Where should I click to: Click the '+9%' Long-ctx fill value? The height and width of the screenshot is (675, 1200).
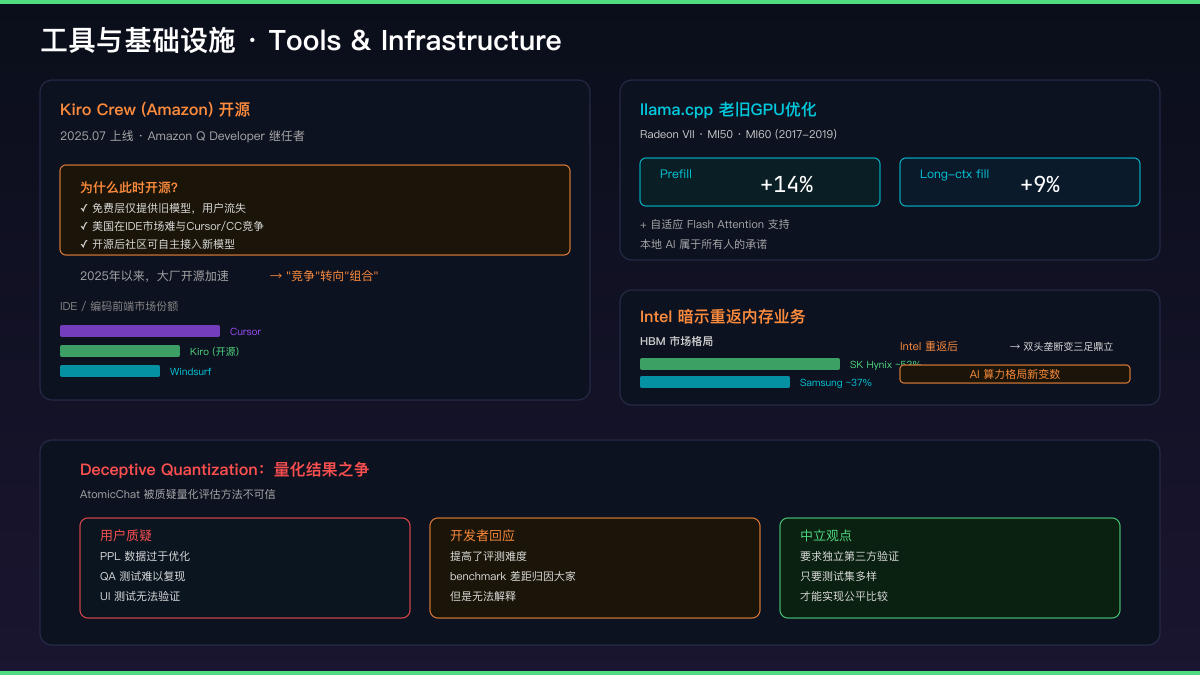tap(1040, 185)
